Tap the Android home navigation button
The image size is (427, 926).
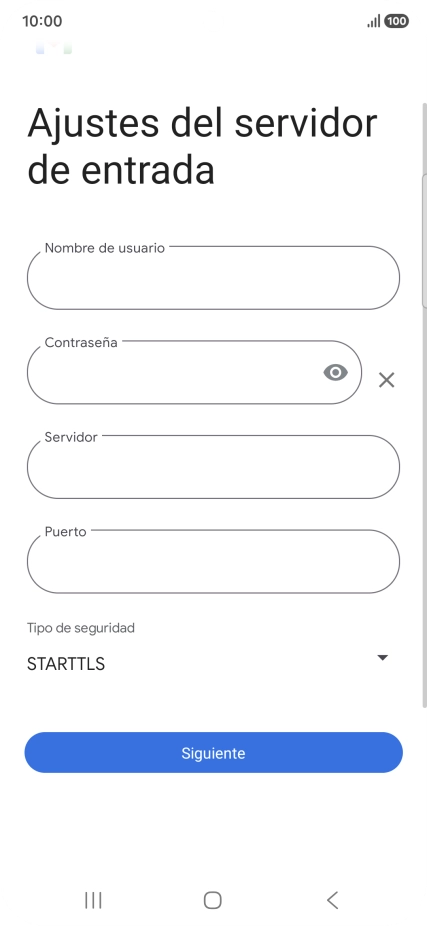[213, 900]
